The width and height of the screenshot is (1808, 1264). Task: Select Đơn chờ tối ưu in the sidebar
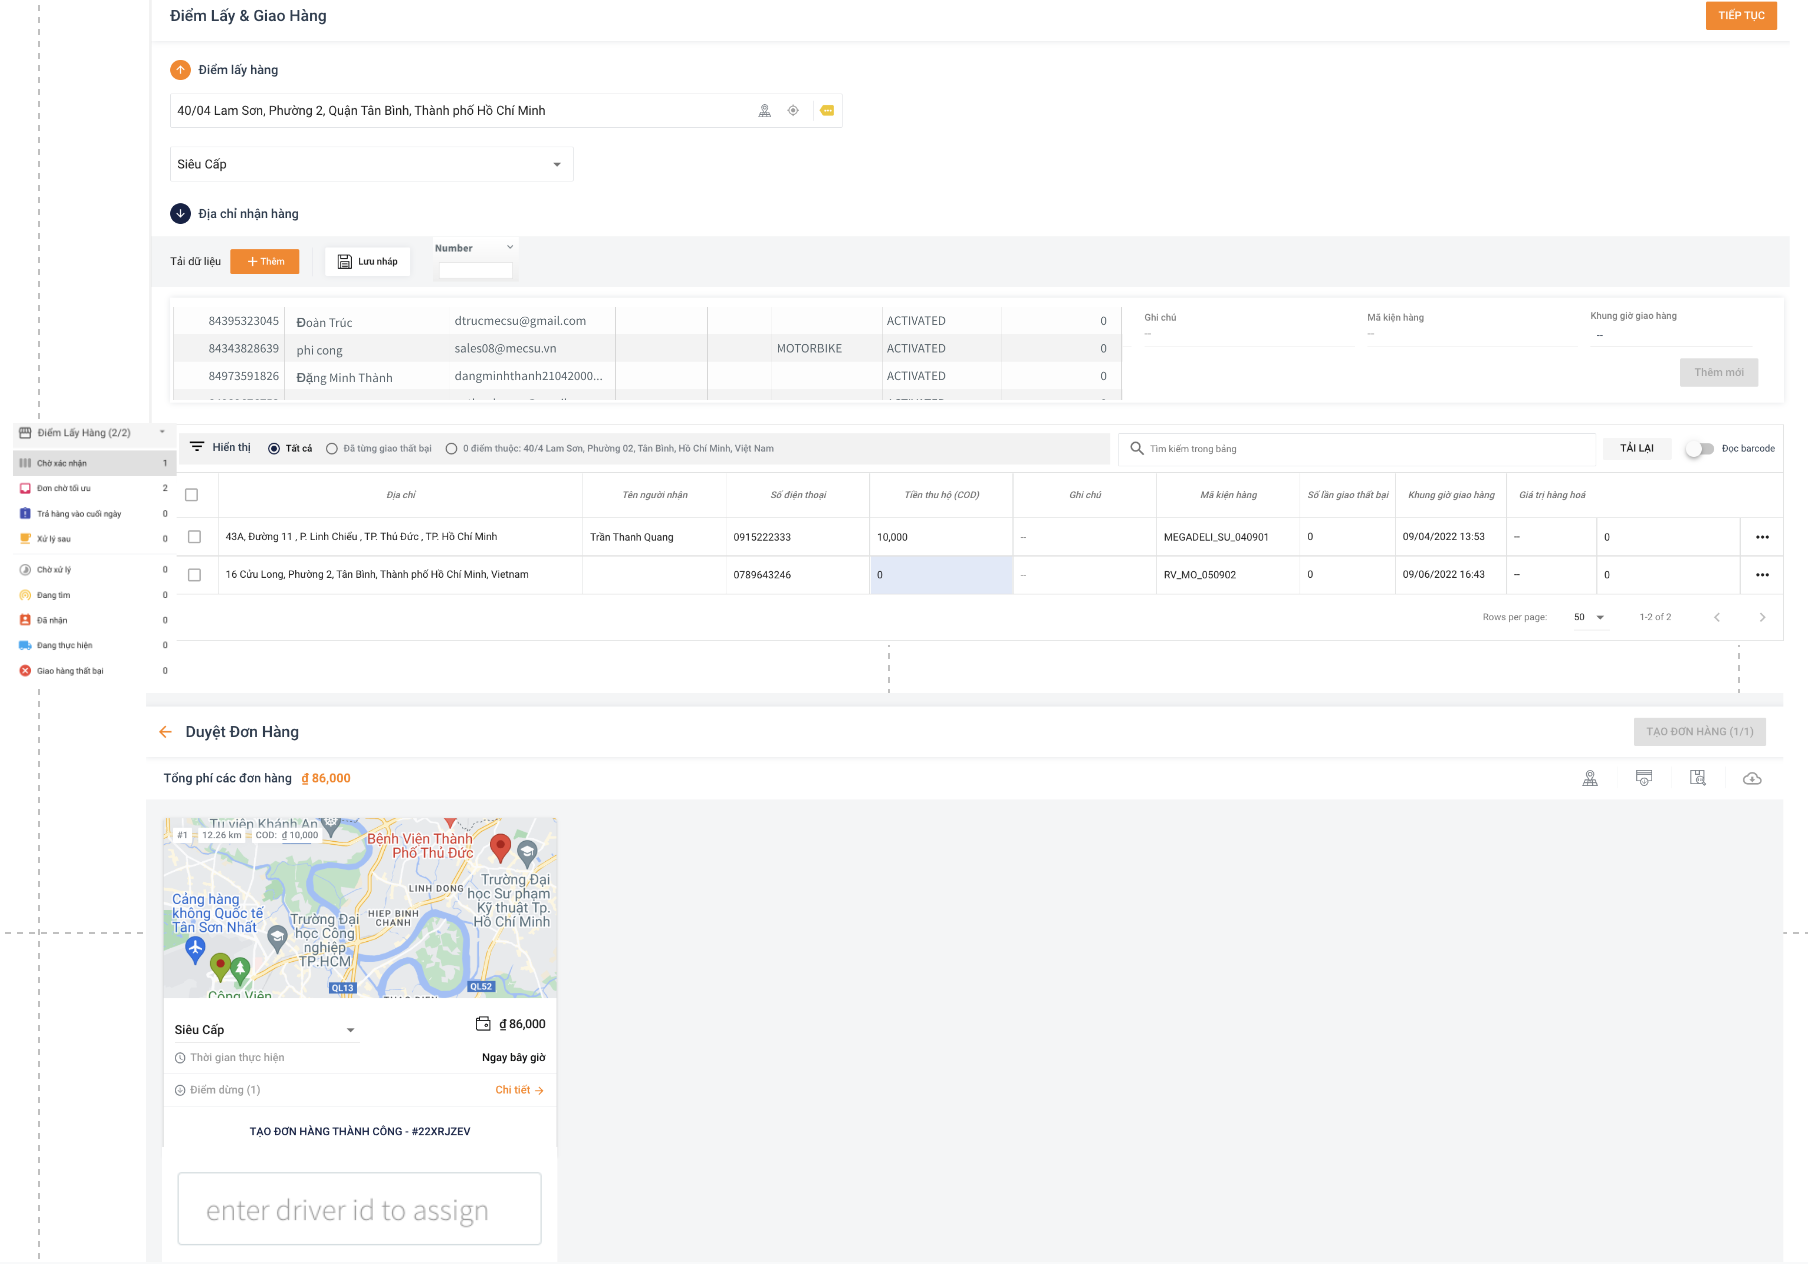click(64, 489)
